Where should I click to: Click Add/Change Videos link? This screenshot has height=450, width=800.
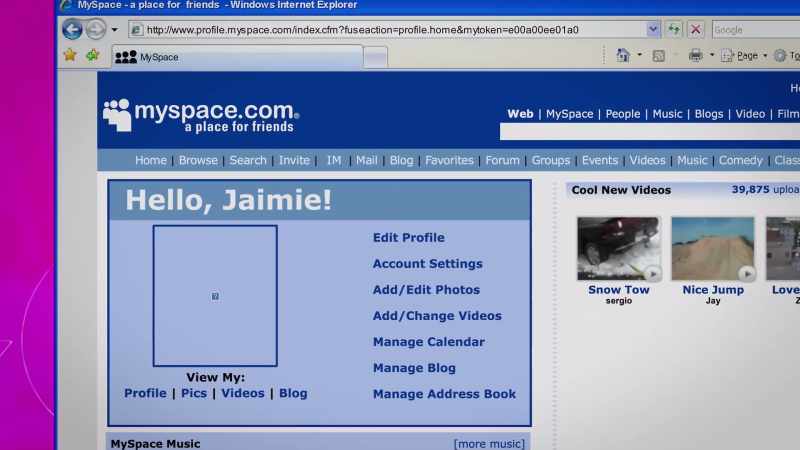coord(437,316)
